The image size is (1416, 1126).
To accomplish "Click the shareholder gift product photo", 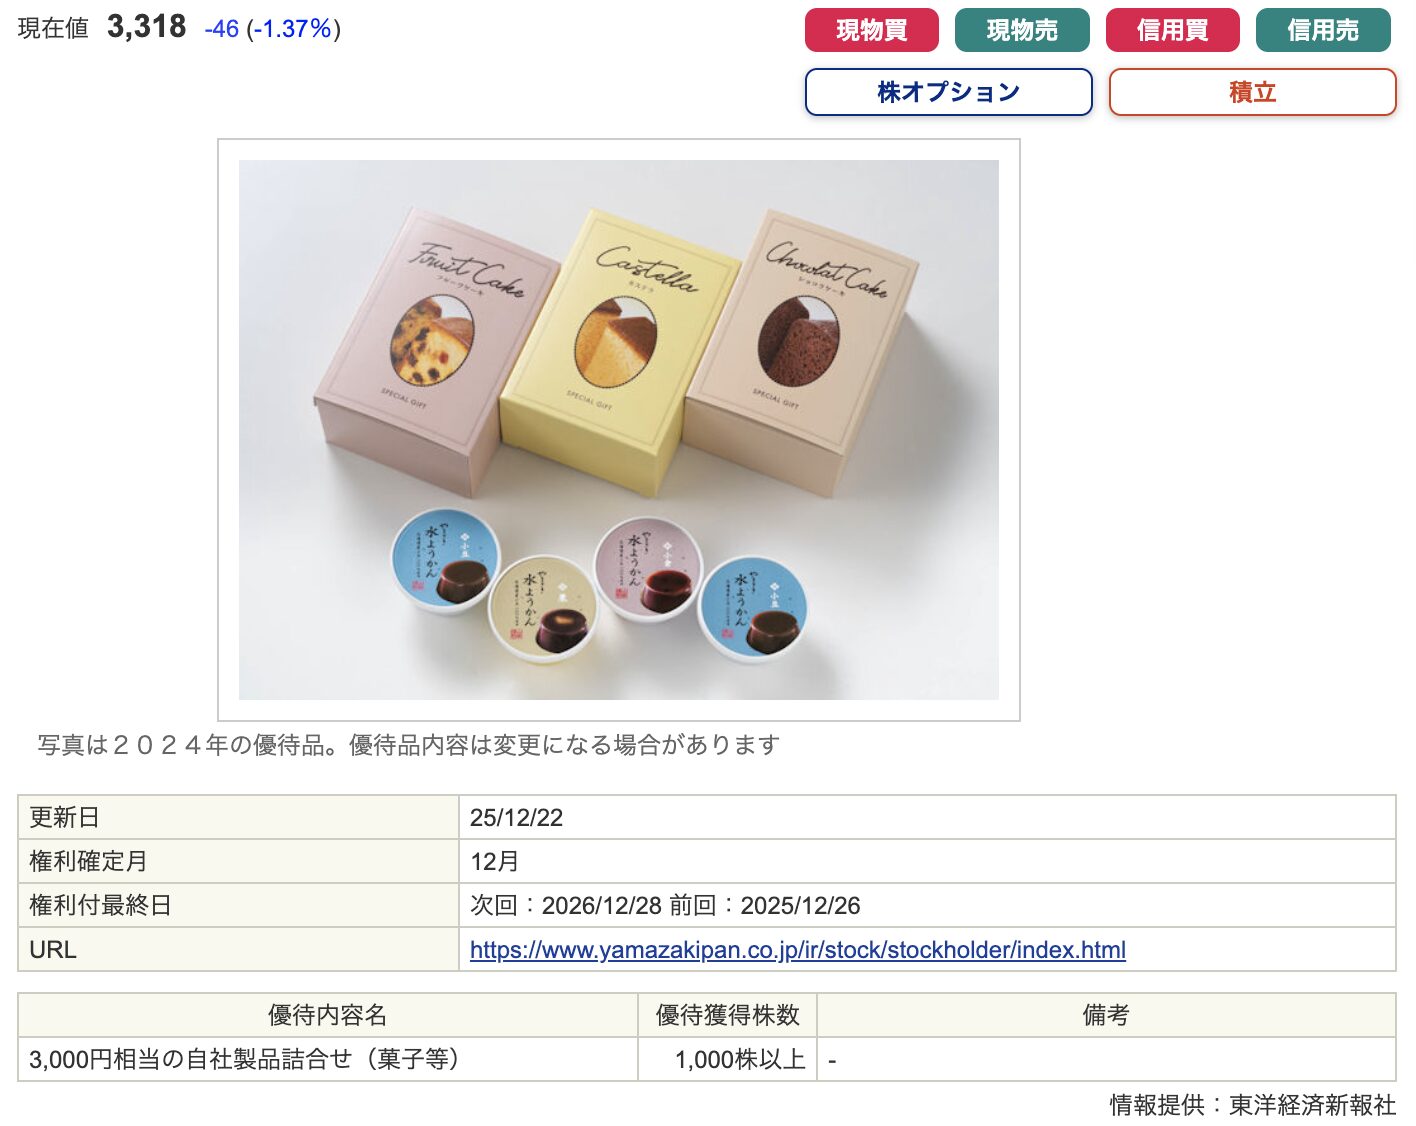I will point(619,430).
